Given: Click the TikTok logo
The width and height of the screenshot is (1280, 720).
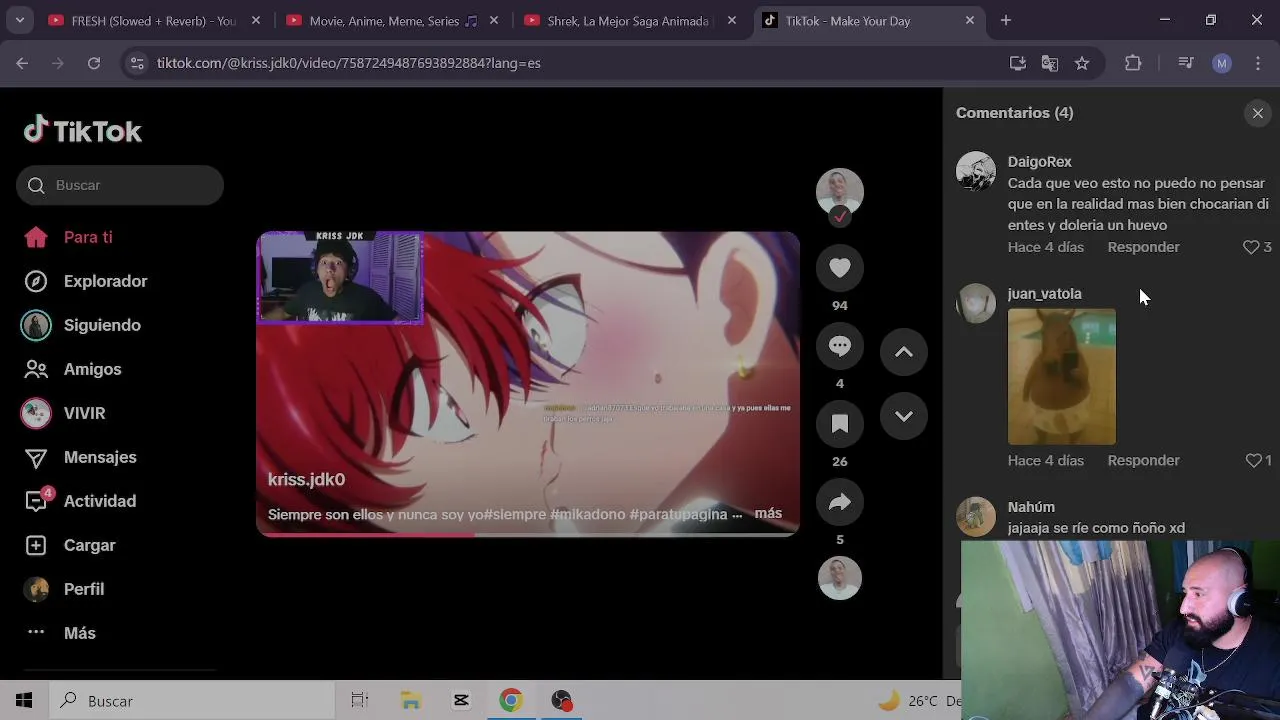Looking at the screenshot, I should click(x=83, y=131).
